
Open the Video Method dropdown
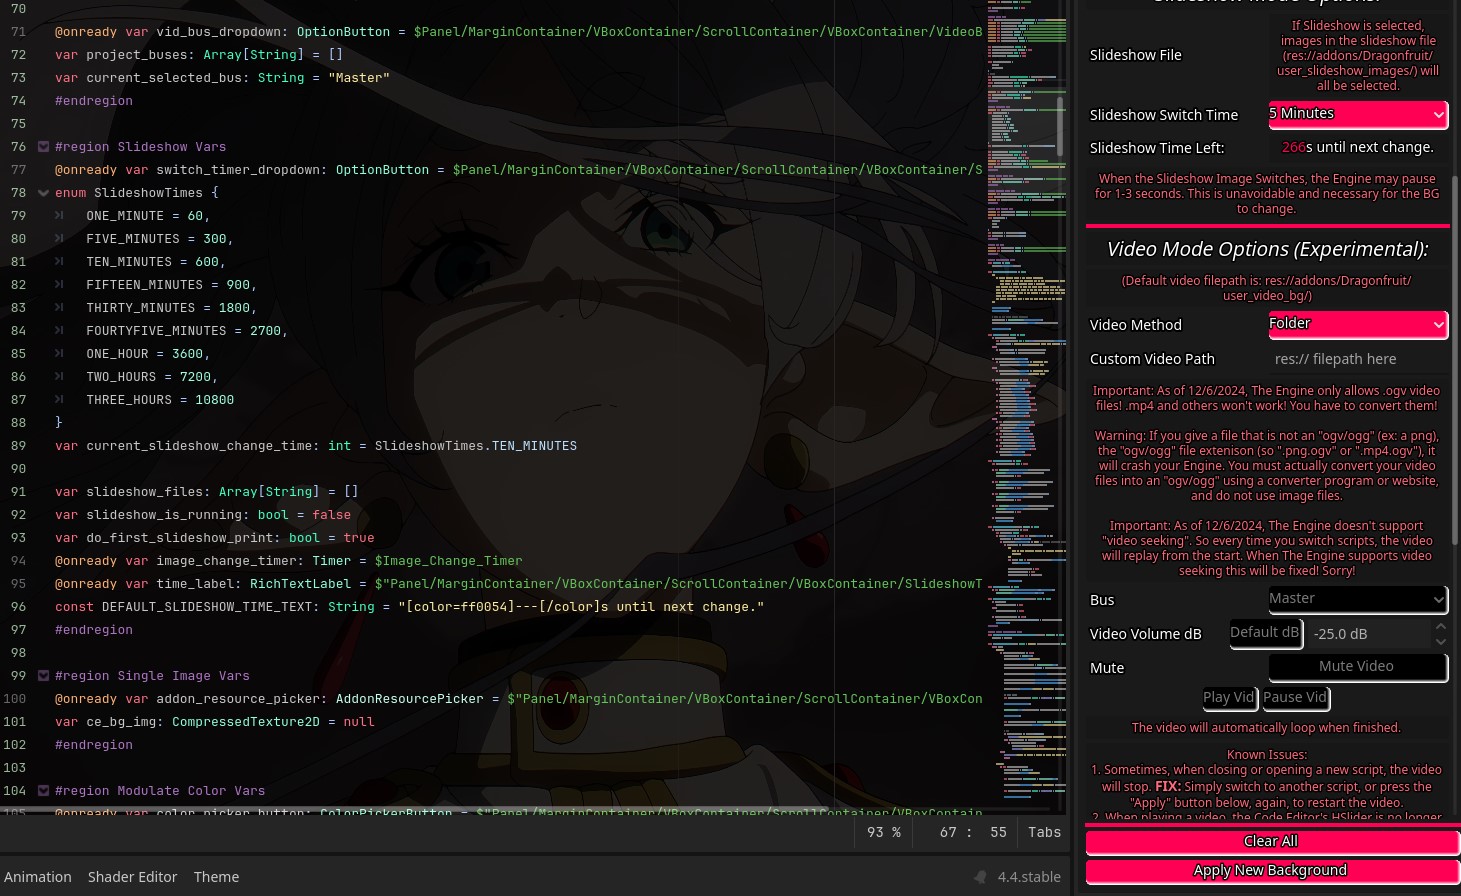tap(1357, 324)
